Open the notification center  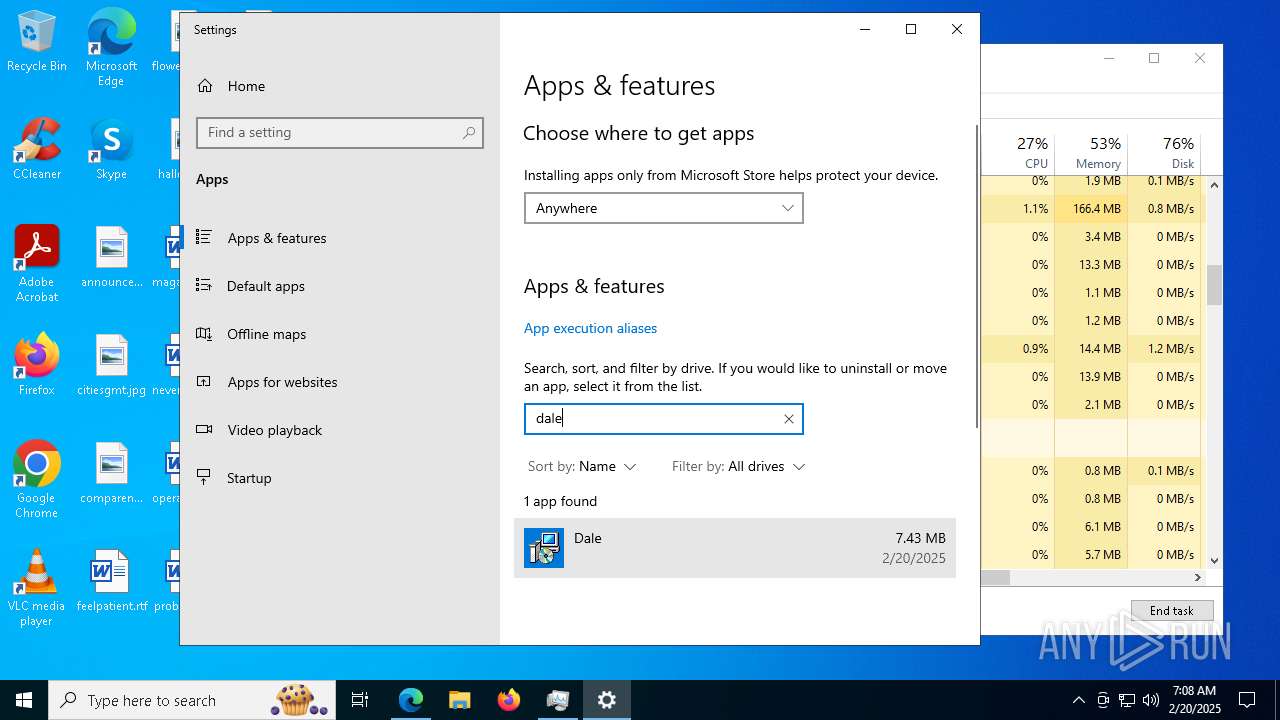click(x=1247, y=700)
